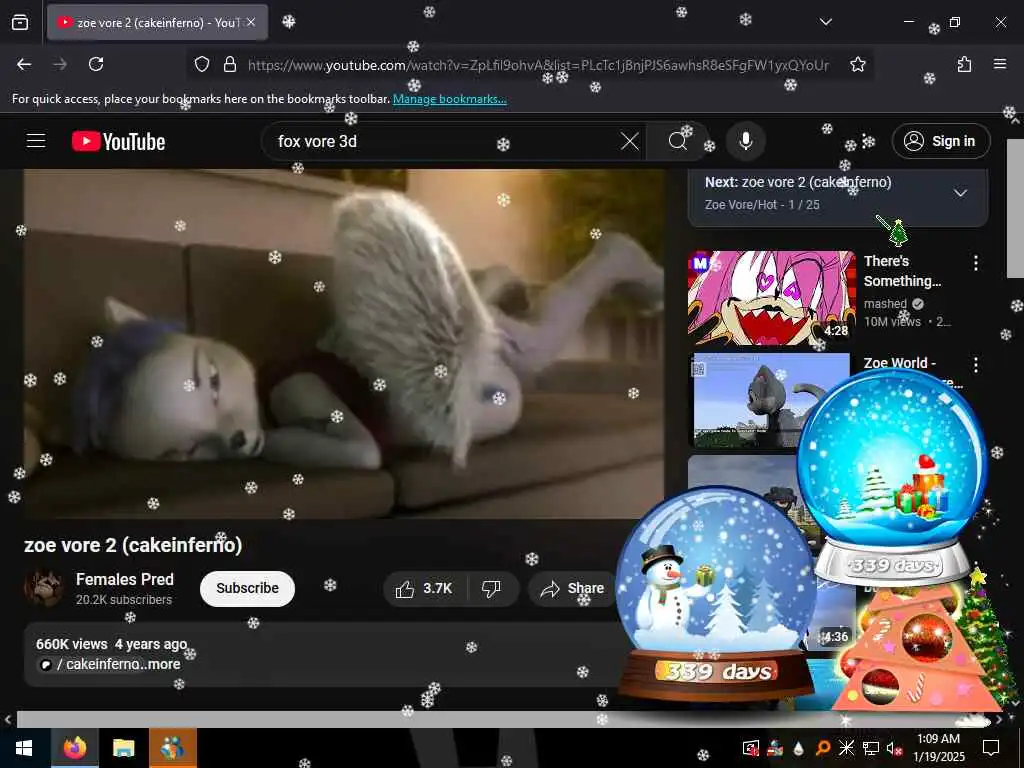Viewport: 1024px width, 768px height.
Task: Open the tracking protection shield icon
Action: 202,64
